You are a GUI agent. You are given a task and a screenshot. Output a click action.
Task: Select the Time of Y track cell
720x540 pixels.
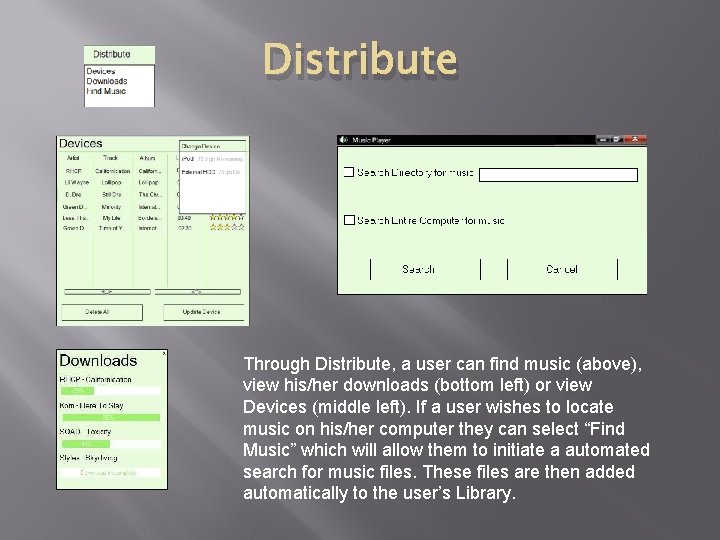tap(111, 228)
